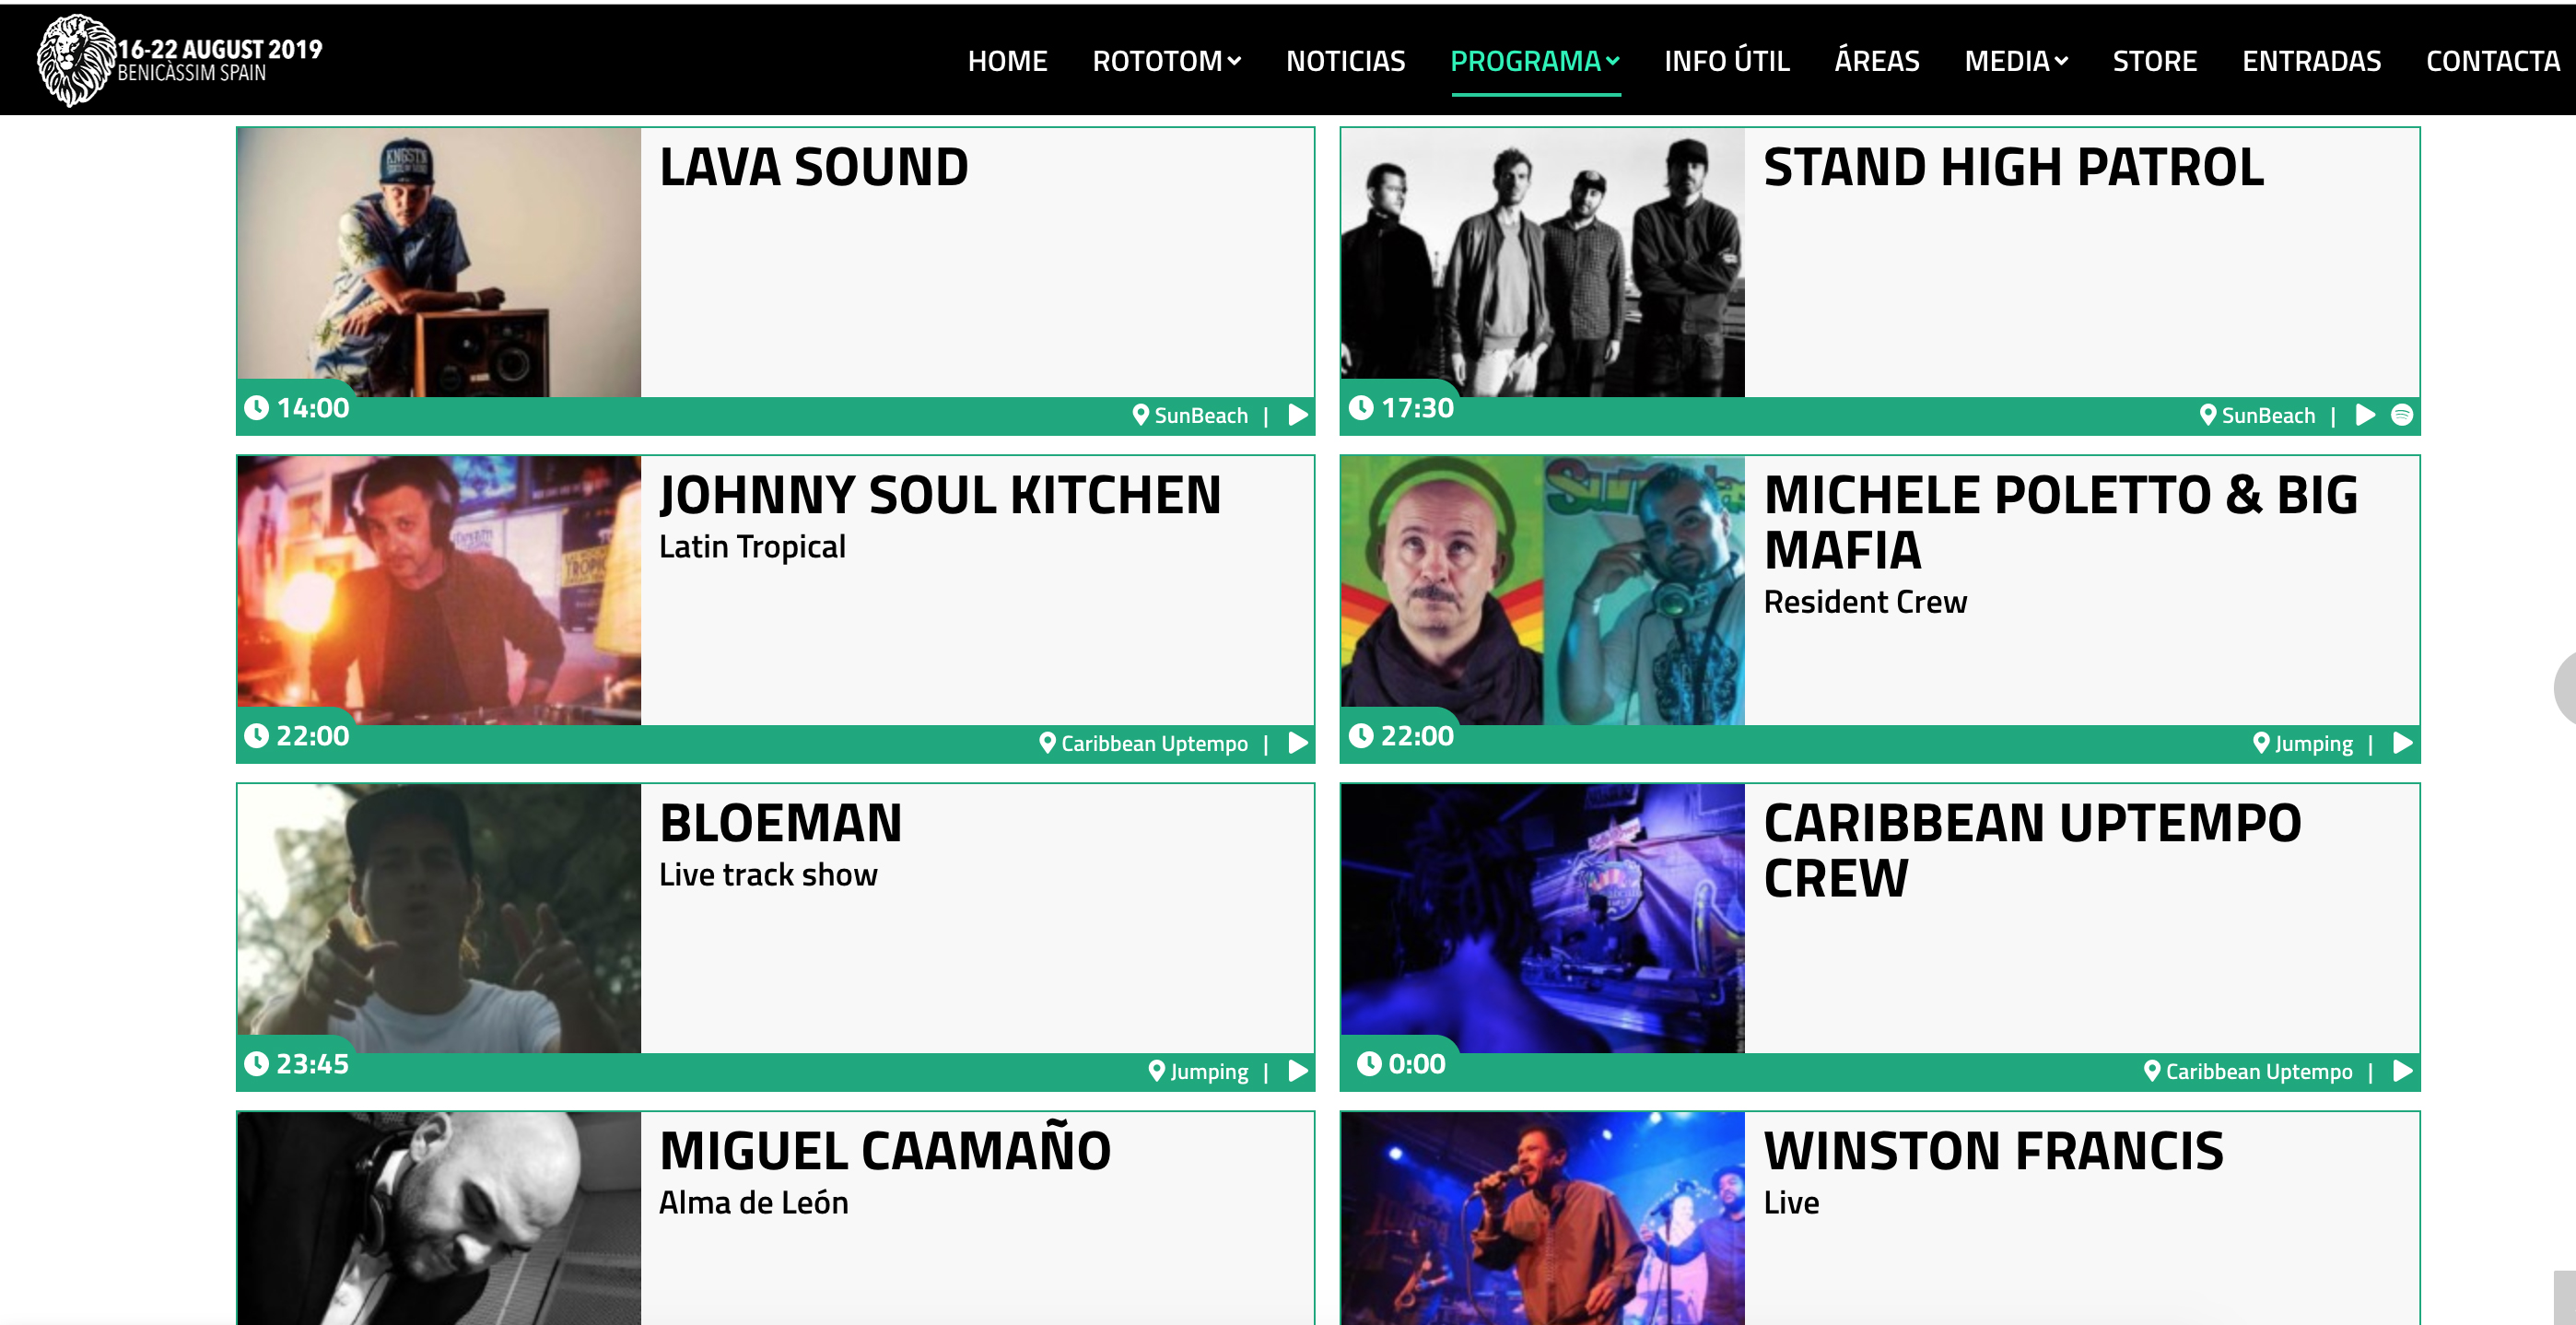The width and height of the screenshot is (2576, 1325).
Task: Expand the ROTOTOM dropdown menu
Action: [1166, 61]
